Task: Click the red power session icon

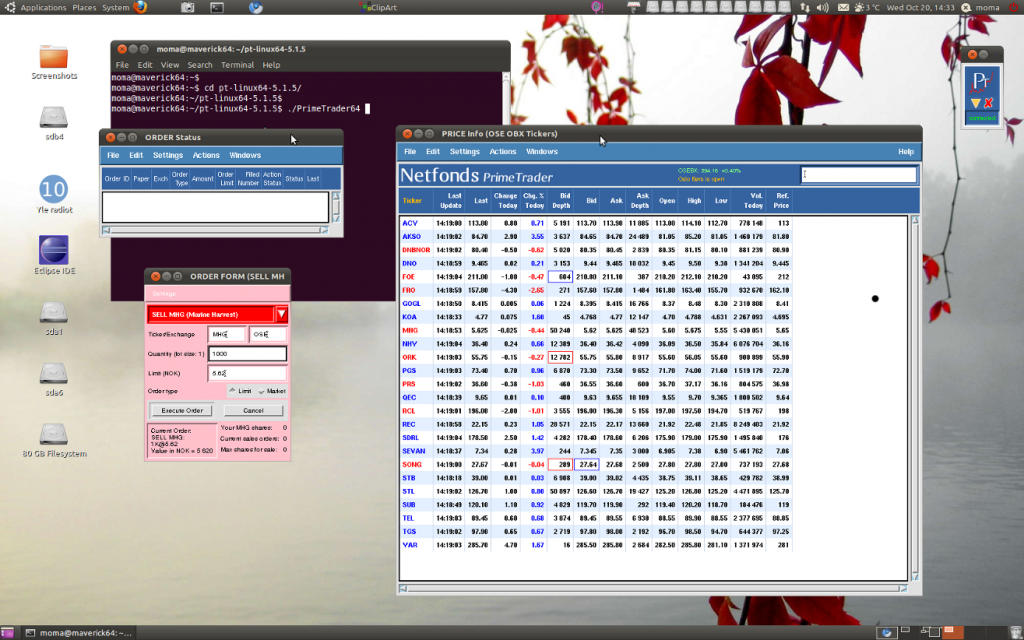Action: point(1014,7)
